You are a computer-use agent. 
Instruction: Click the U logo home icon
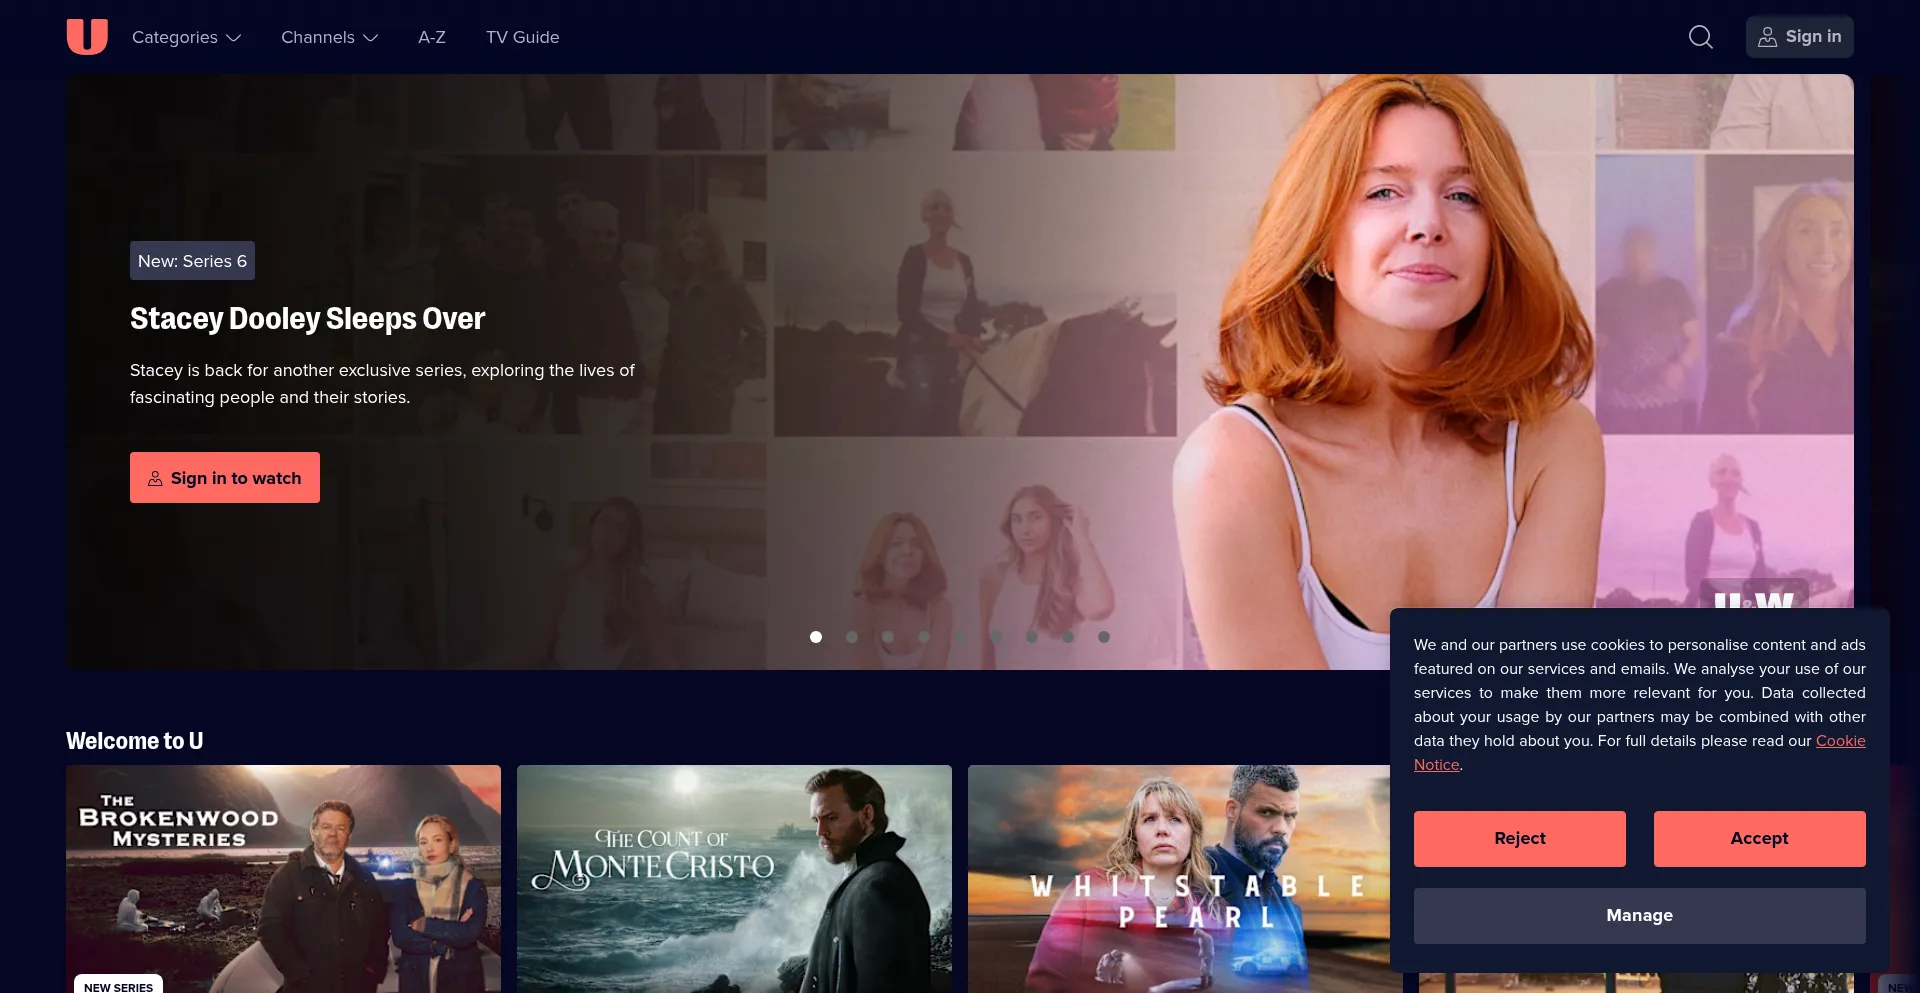click(x=87, y=37)
